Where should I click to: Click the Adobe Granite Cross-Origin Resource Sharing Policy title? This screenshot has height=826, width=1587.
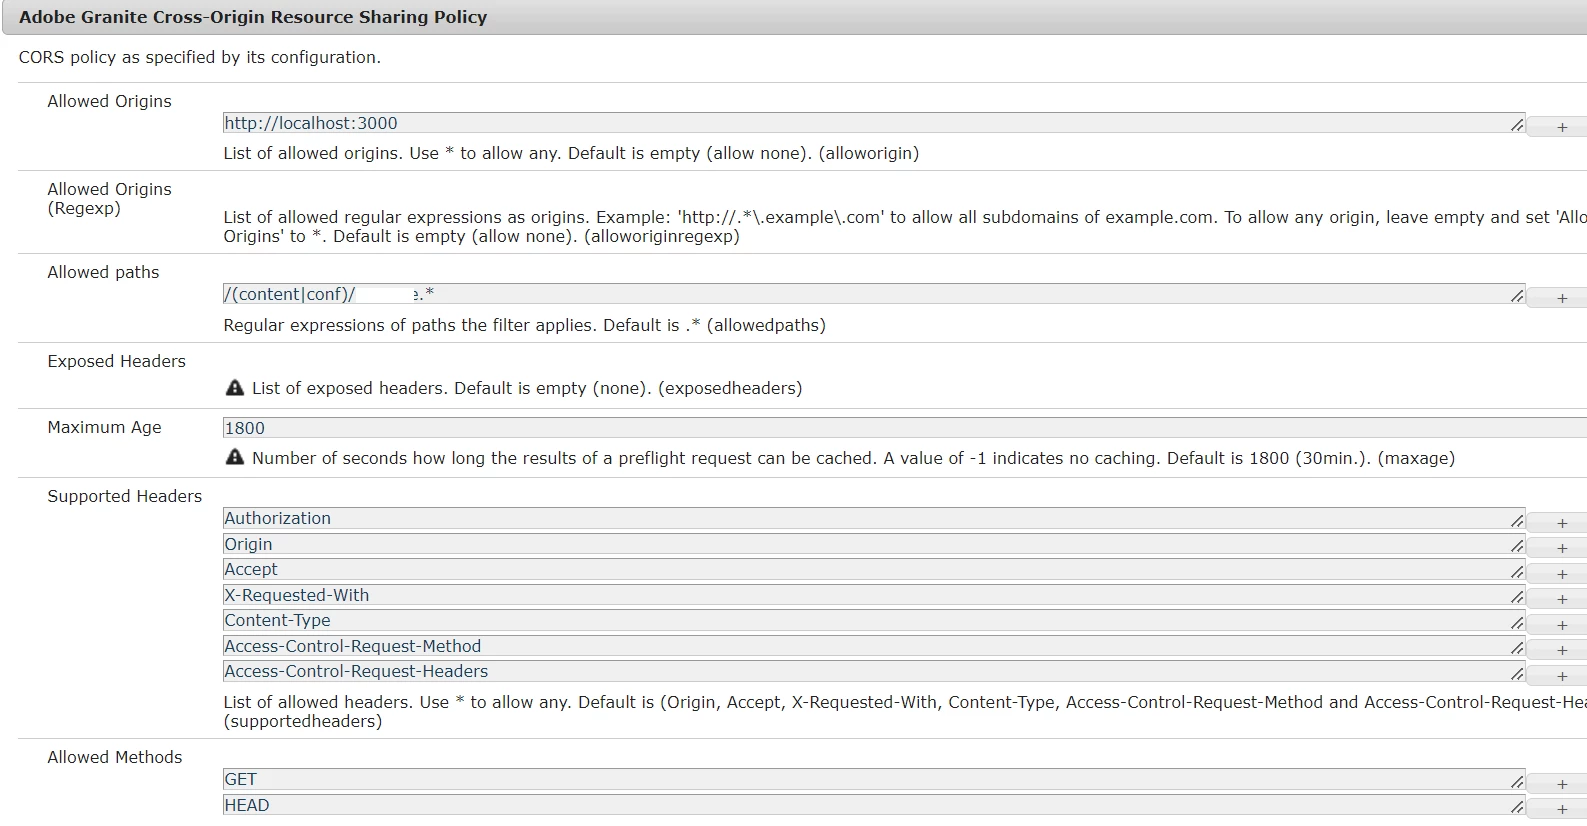pos(253,17)
